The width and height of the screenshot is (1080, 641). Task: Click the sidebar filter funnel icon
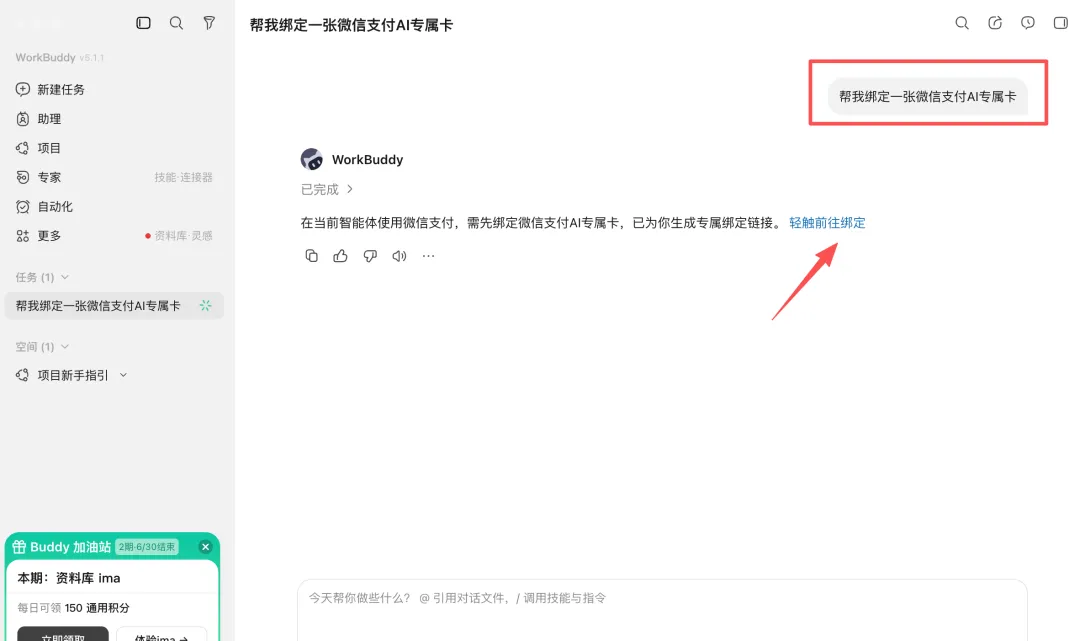coord(209,23)
